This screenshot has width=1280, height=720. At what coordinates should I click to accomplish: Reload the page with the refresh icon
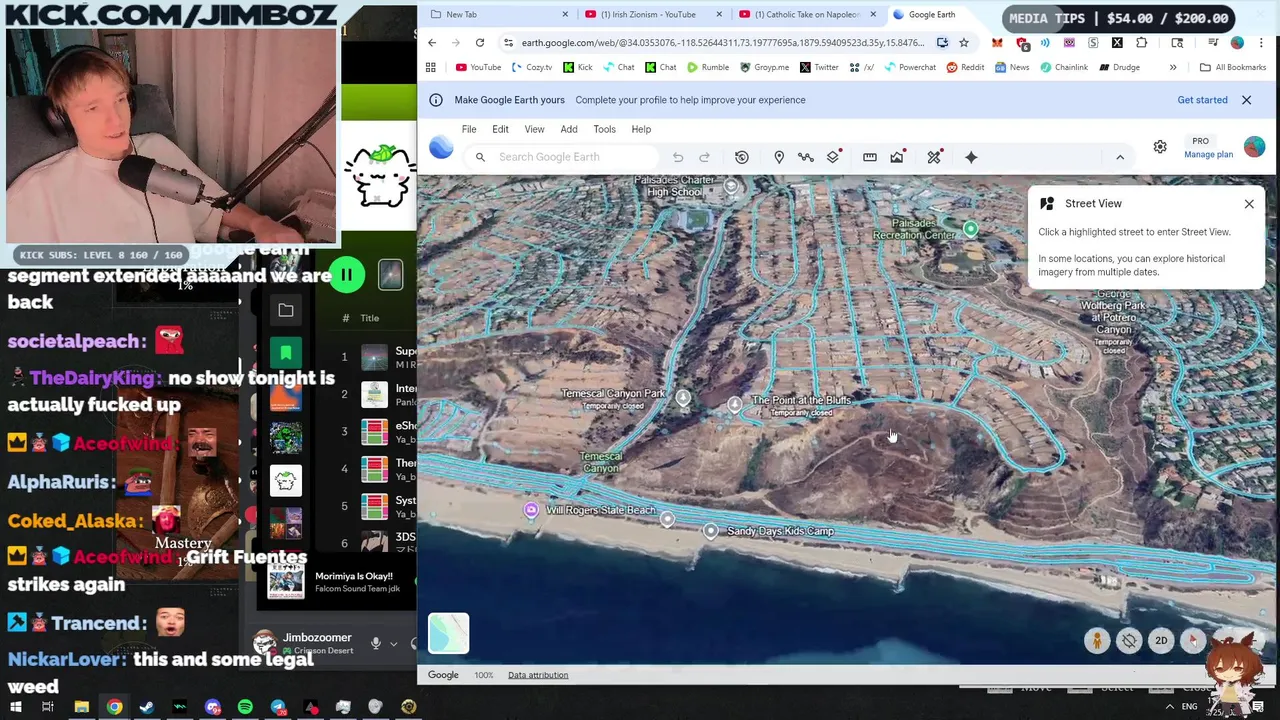[x=480, y=43]
